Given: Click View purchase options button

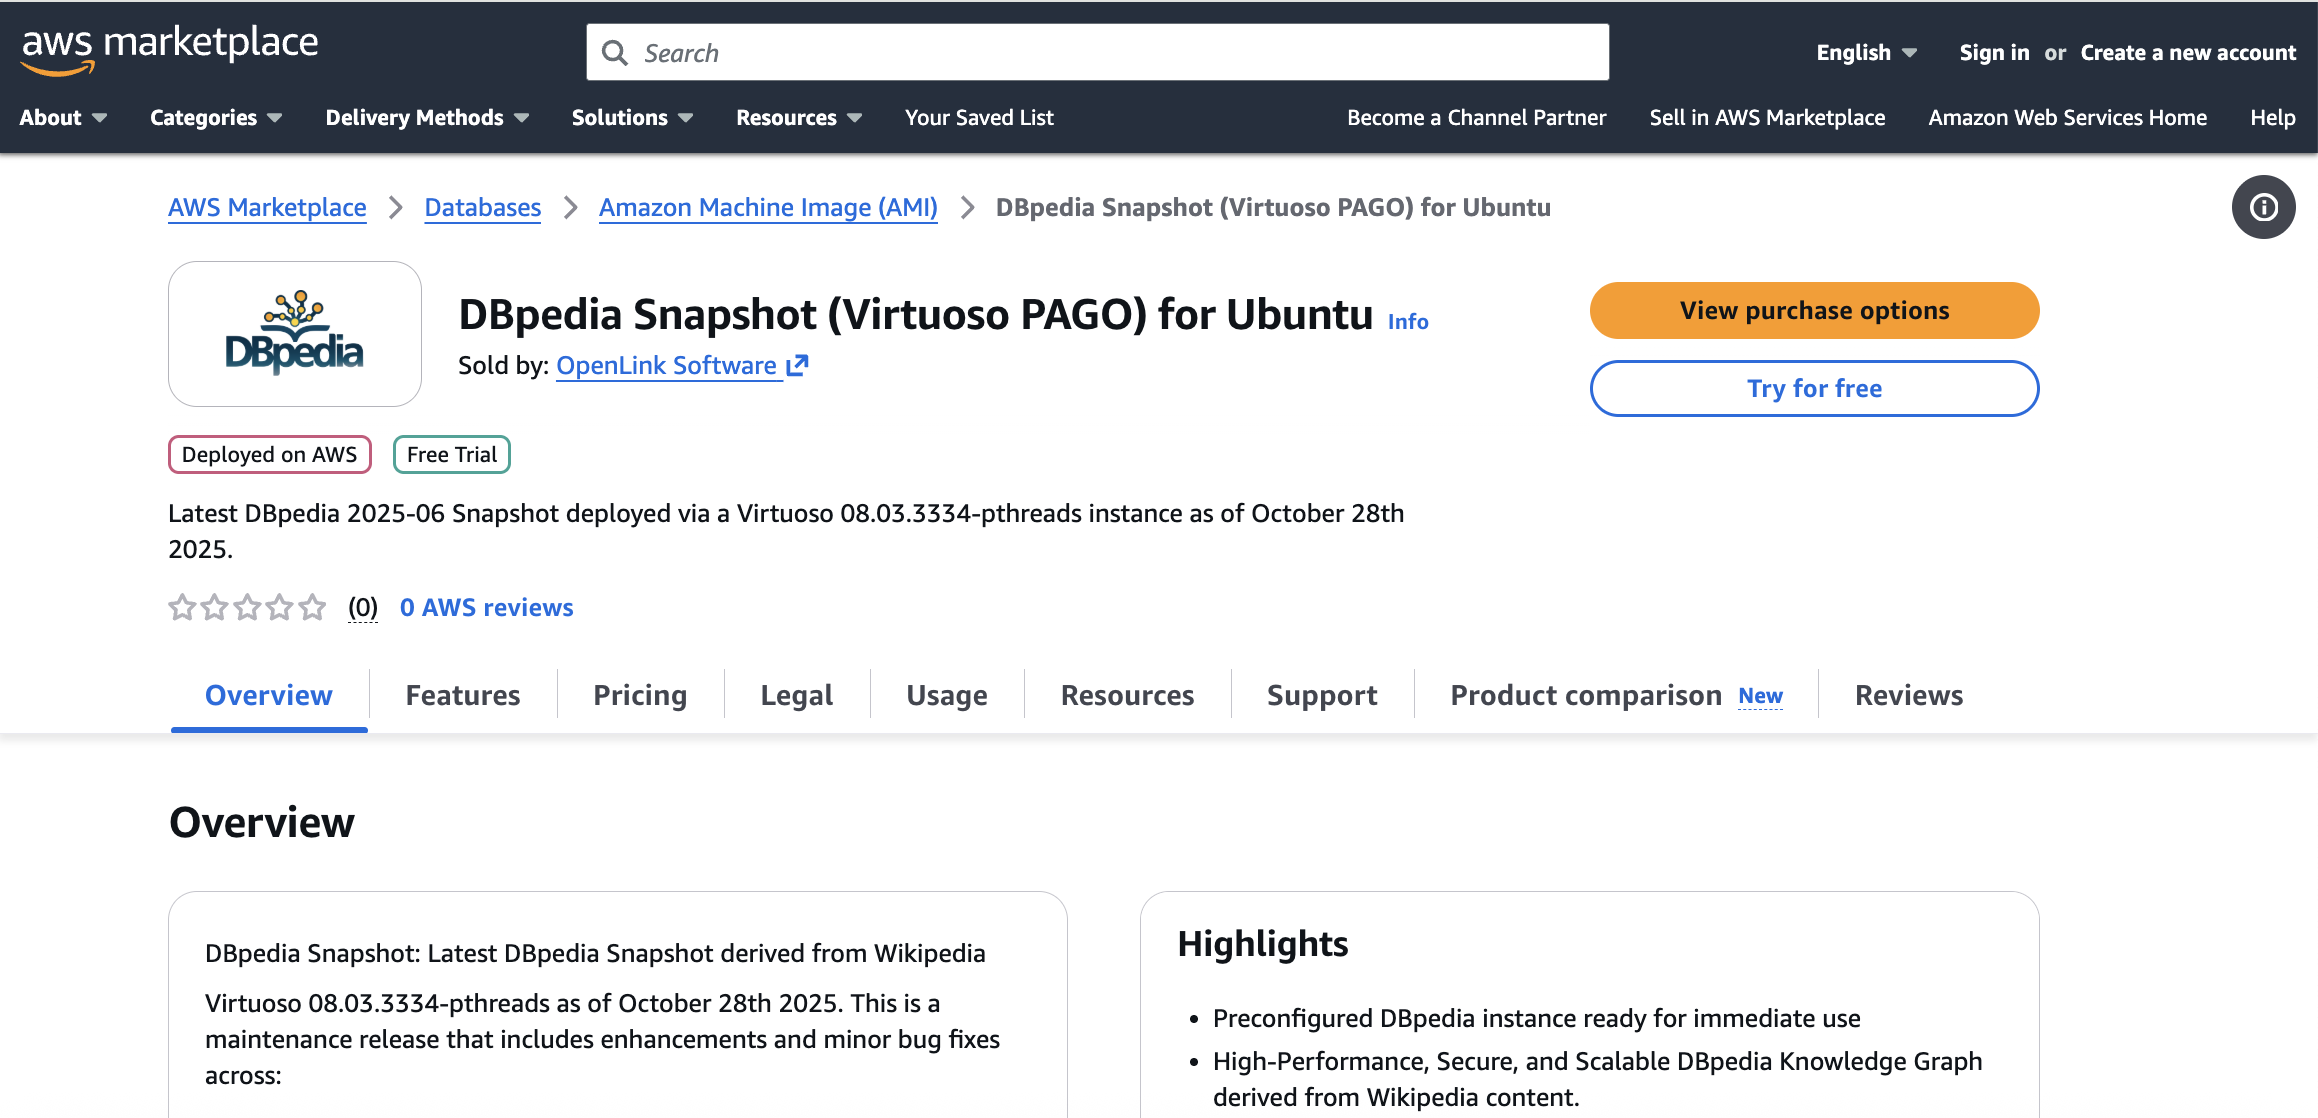Looking at the screenshot, I should (x=1814, y=311).
